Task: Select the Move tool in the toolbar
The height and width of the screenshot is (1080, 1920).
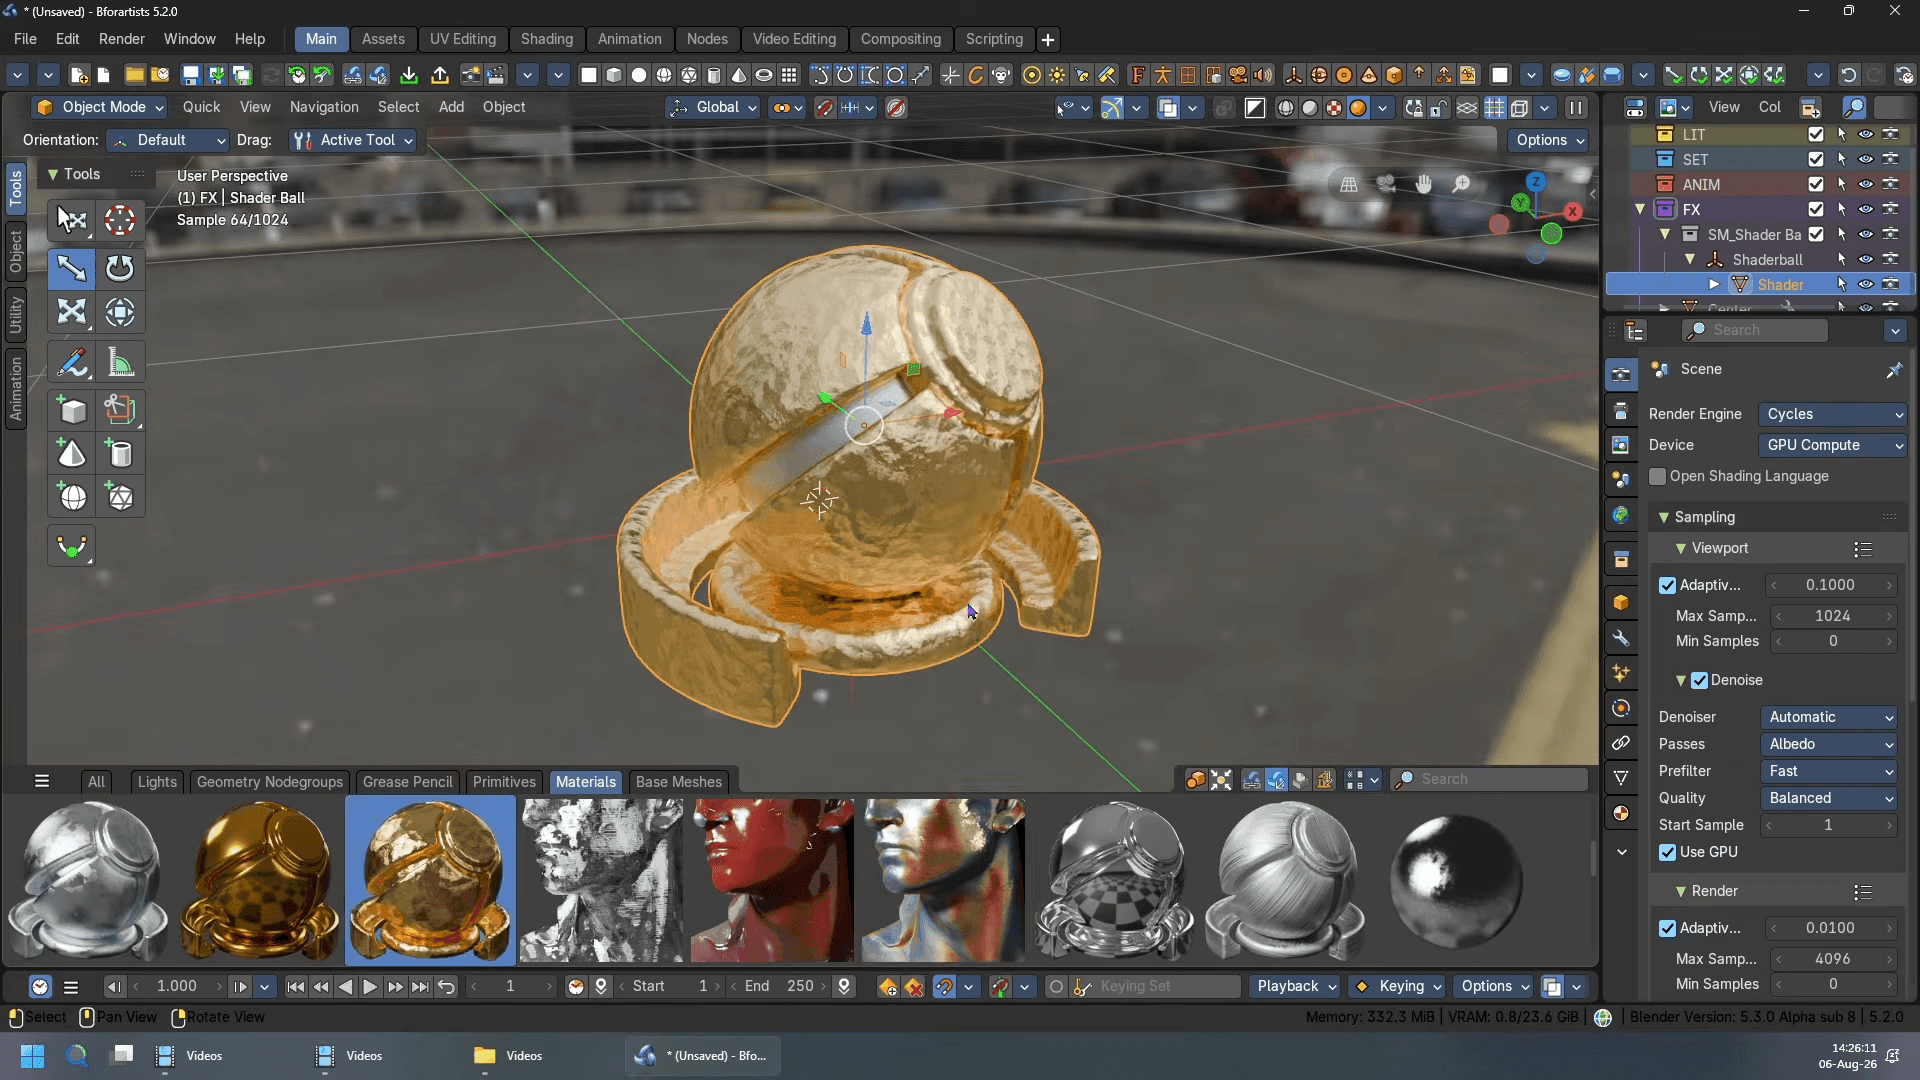Action: pos(72,268)
